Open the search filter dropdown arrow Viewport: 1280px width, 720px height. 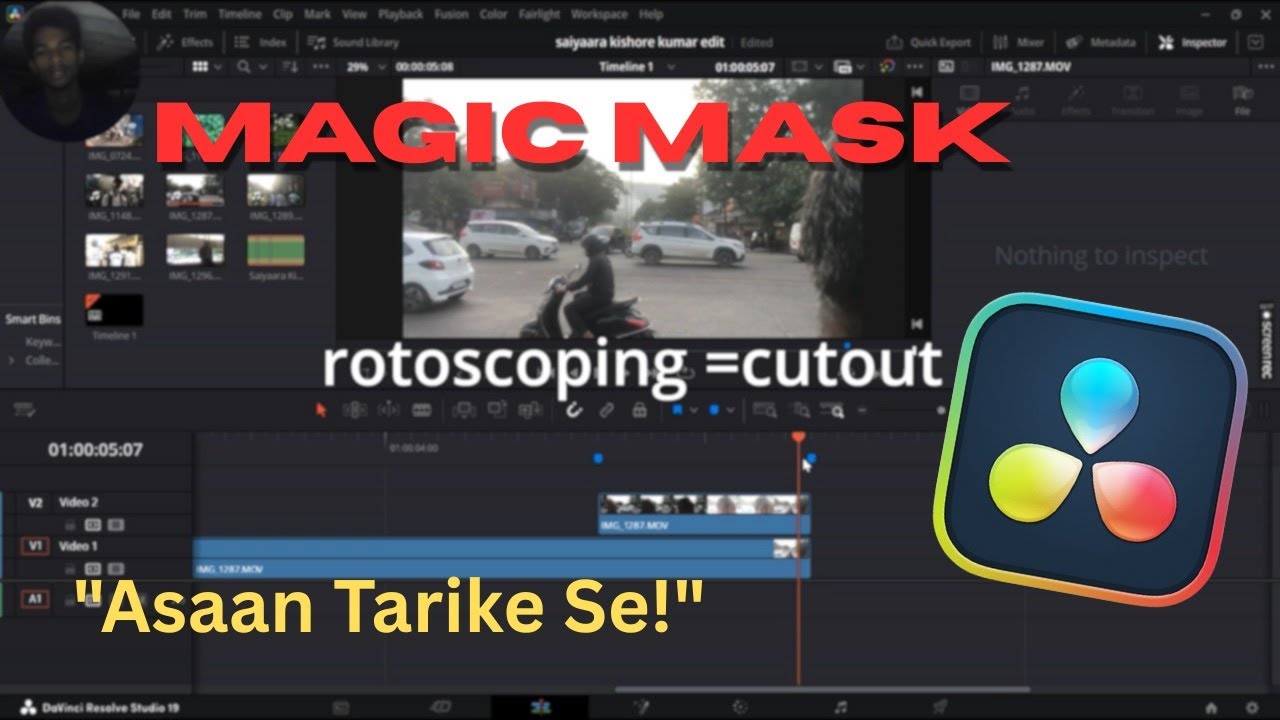(x=263, y=66)
